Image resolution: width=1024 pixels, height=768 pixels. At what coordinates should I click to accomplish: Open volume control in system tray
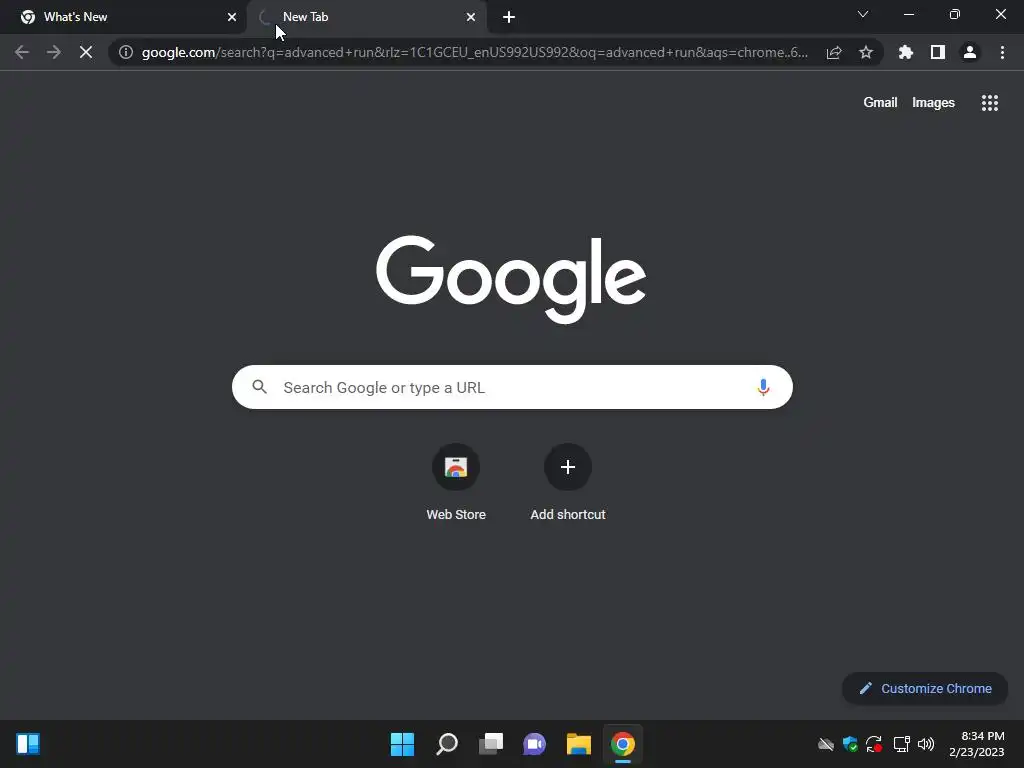tap(926, 744)
